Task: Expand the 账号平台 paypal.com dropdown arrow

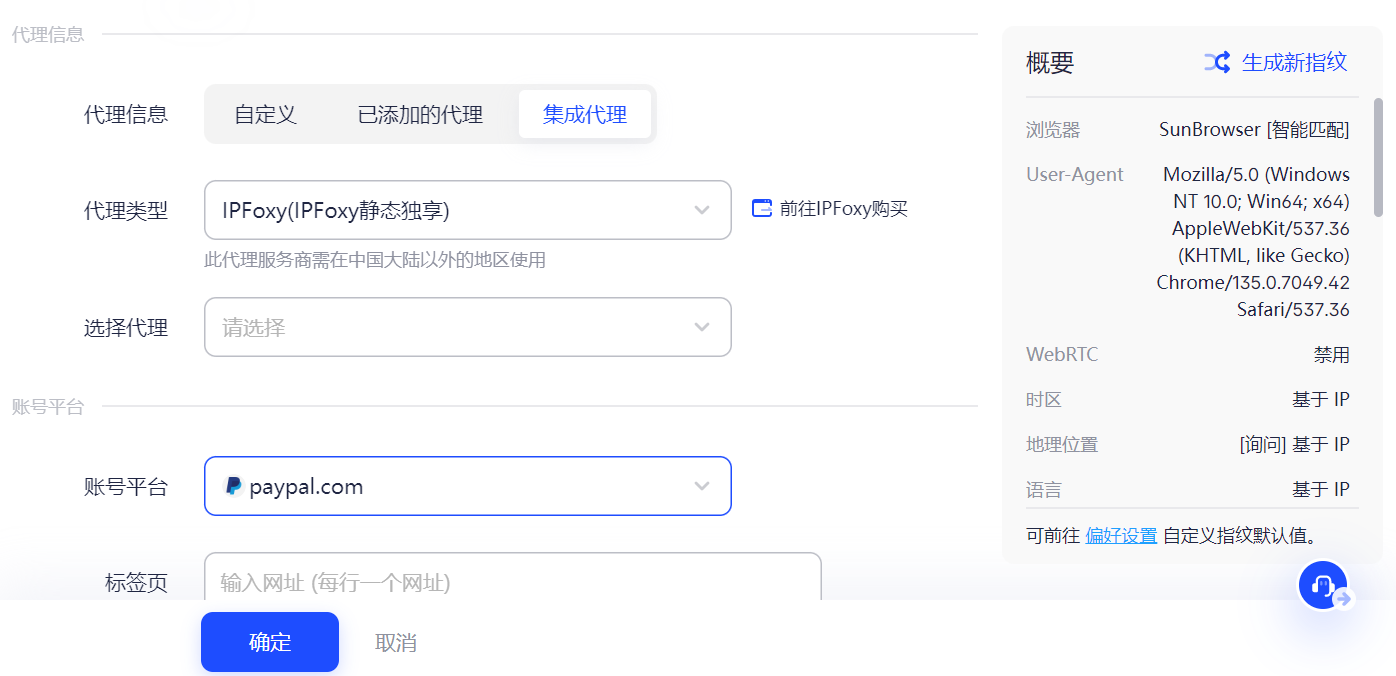Action: click(702, 486)
